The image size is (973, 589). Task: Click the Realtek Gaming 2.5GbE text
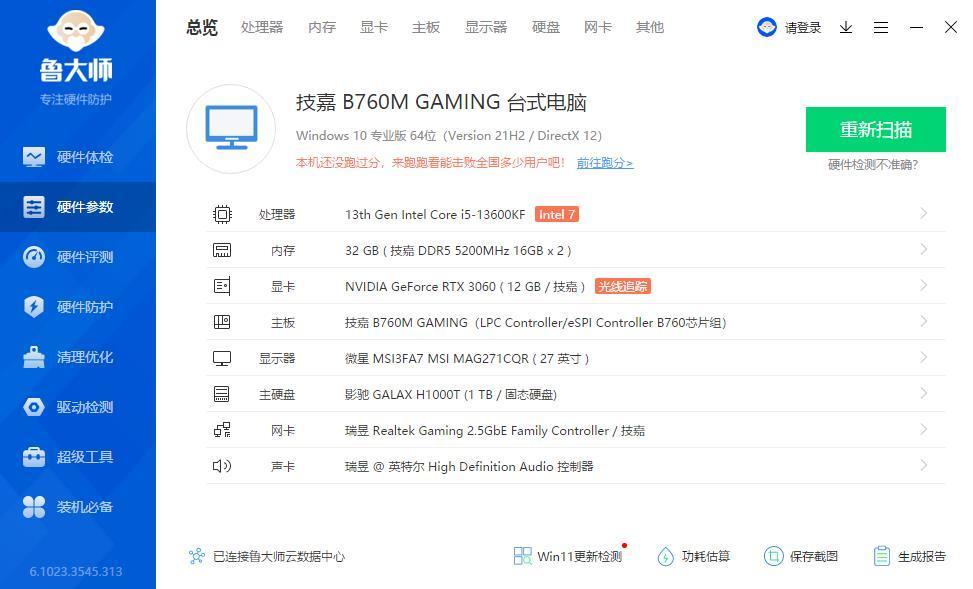(495, 431)
